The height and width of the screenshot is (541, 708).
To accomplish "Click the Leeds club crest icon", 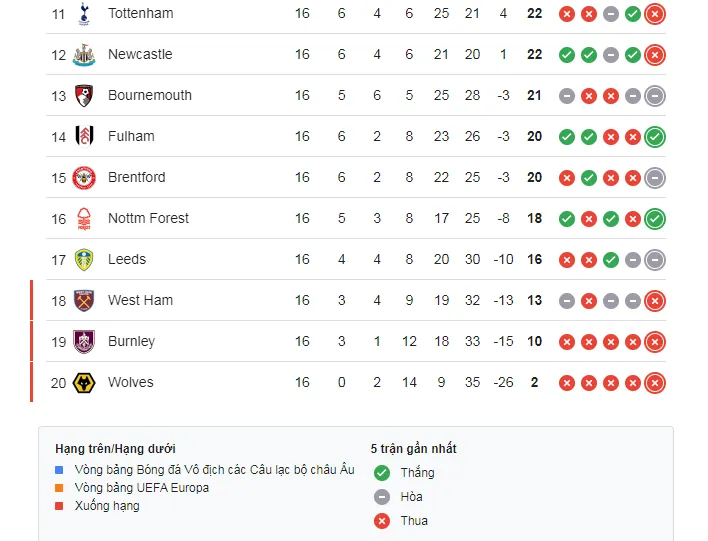I will point(84,259).
